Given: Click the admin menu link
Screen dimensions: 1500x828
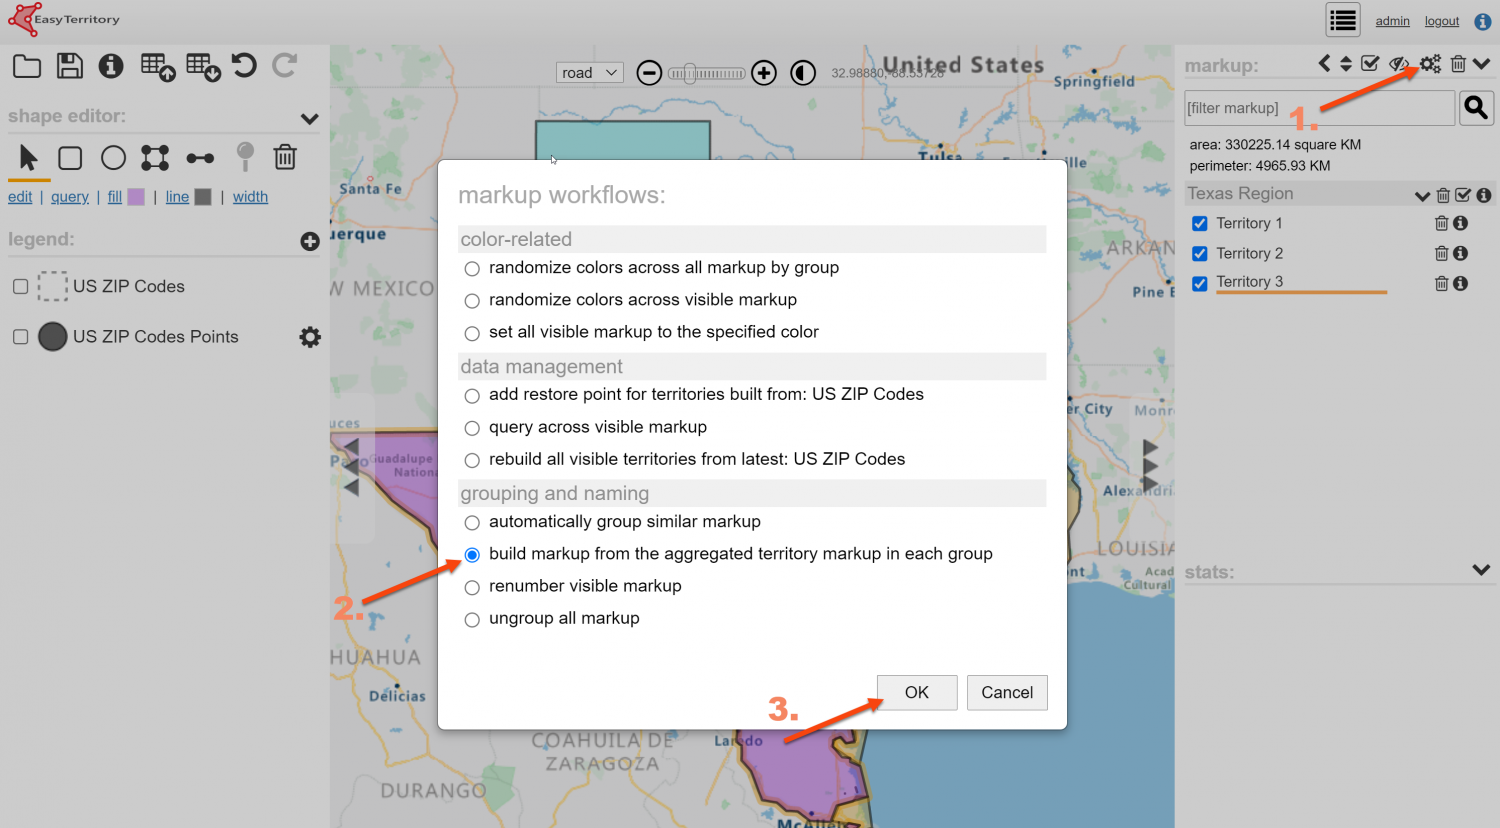Looking at the screenshot, I should click(x=1393, y=20).
